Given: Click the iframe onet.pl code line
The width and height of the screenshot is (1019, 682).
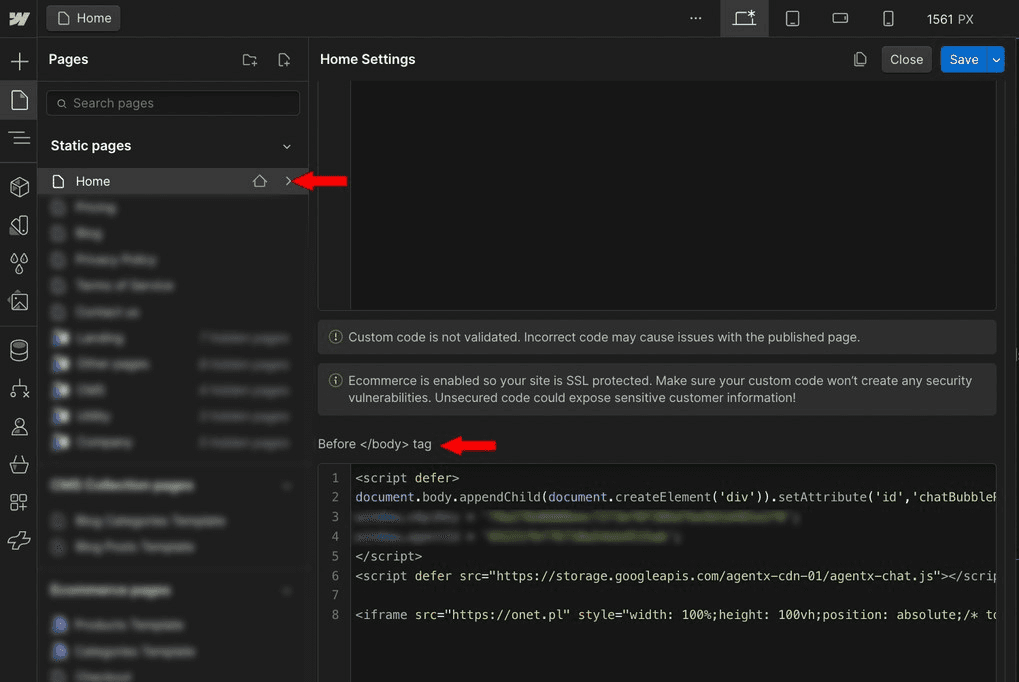Looking at the screenshot, I should (x=675, y=615).
